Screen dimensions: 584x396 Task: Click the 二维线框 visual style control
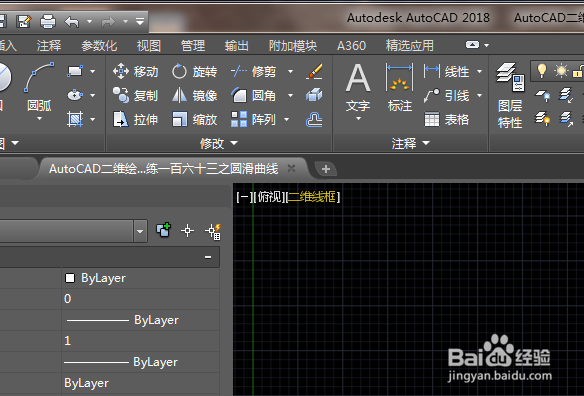pos(313,197)
